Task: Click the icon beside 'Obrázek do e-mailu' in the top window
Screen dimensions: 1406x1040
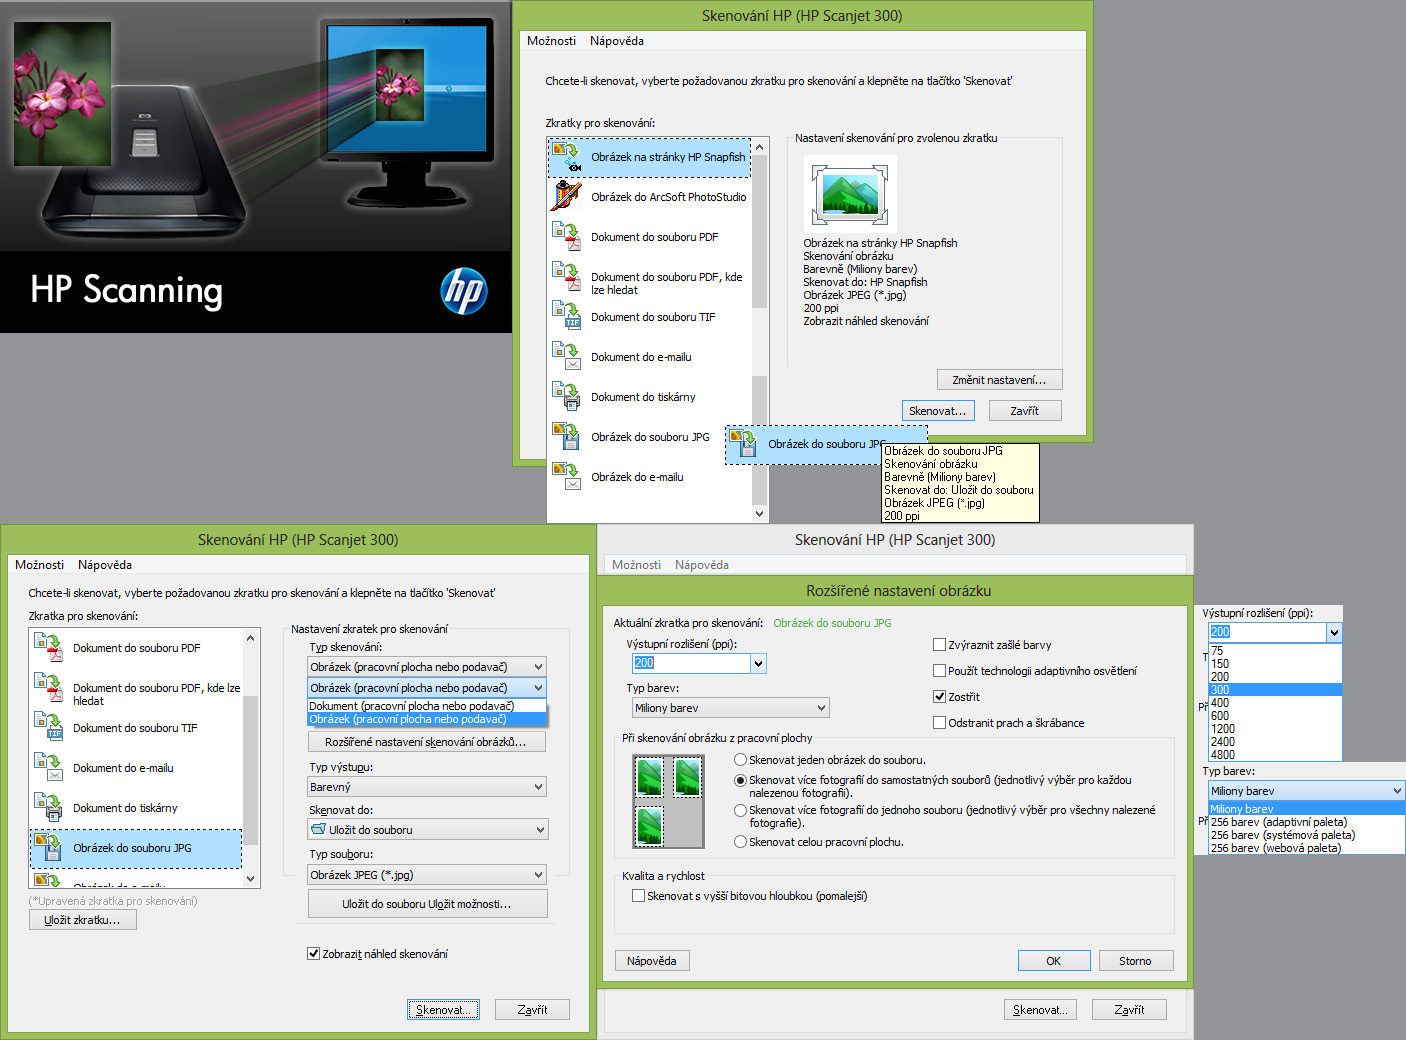Action: click(567, 476)
